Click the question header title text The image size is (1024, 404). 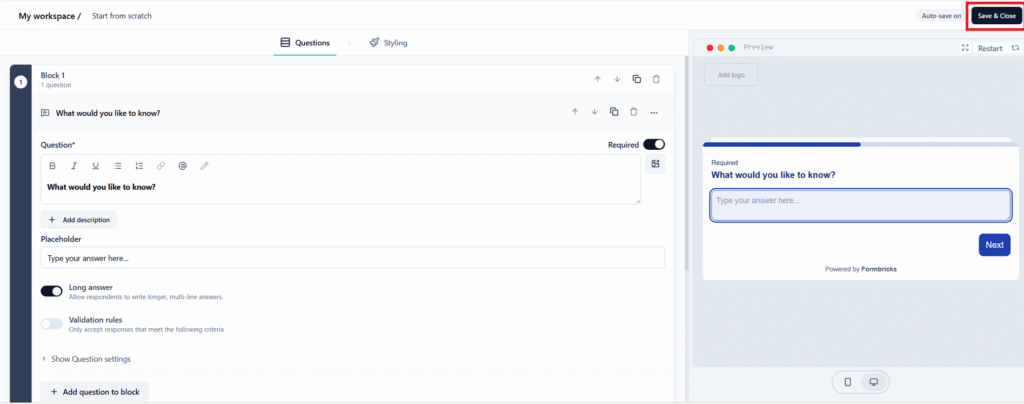(108, 113)
